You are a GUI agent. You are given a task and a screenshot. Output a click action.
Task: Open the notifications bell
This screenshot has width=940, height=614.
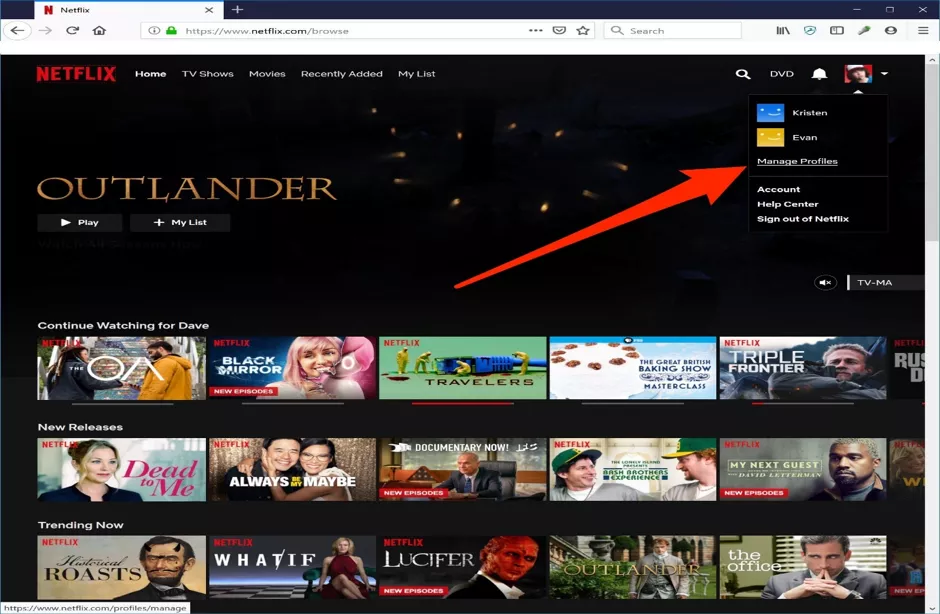pyautogui.click(x=818, y=73)
